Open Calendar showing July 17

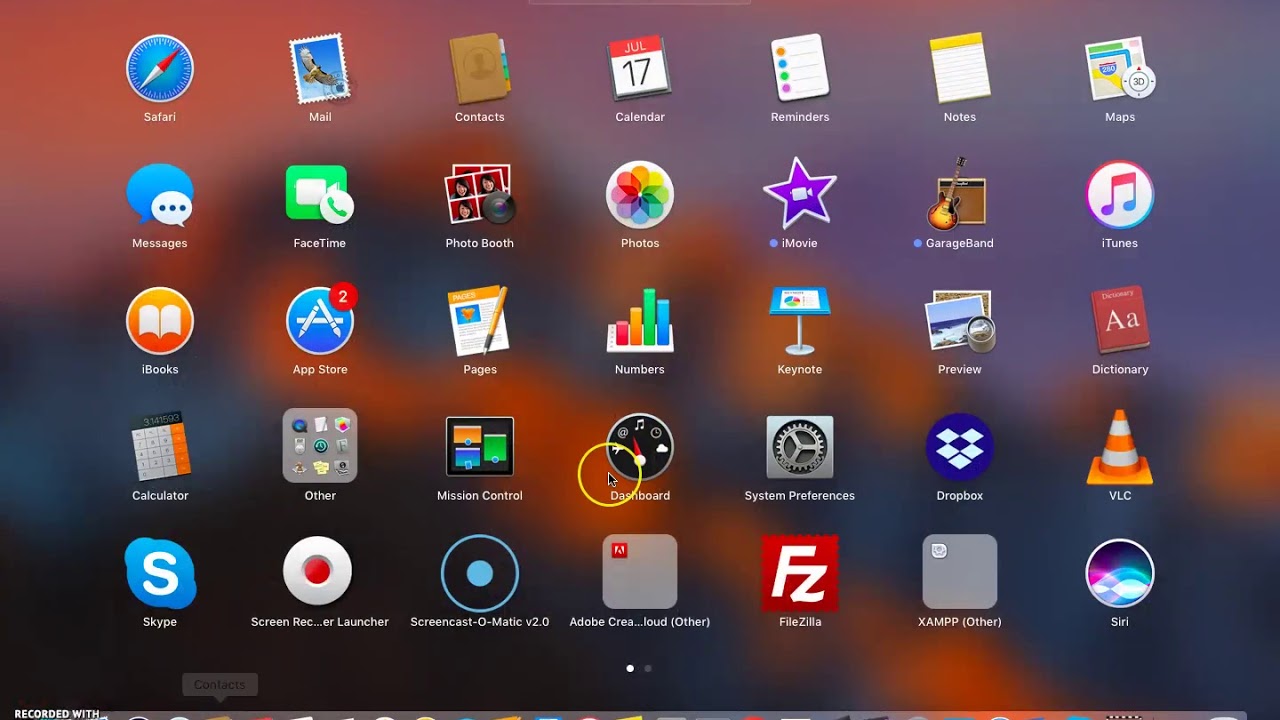click(640, 69)
